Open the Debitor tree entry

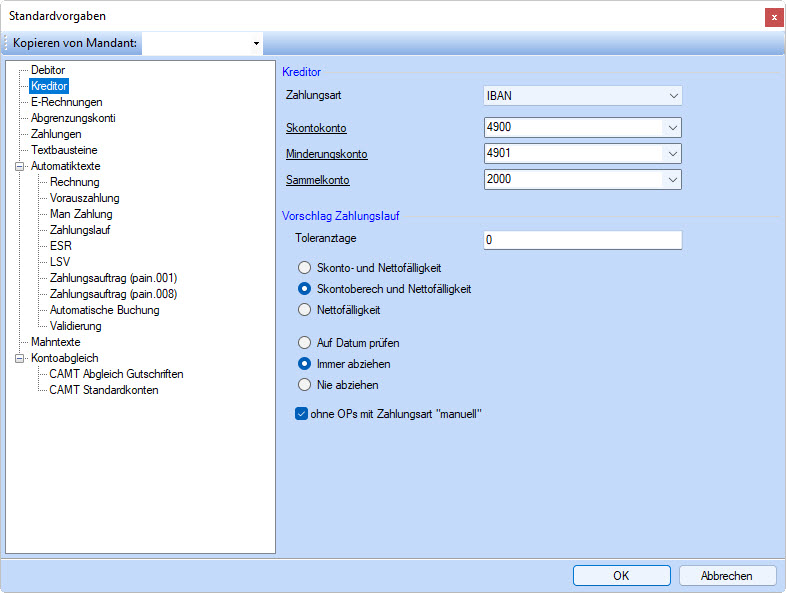pos(48,70)
